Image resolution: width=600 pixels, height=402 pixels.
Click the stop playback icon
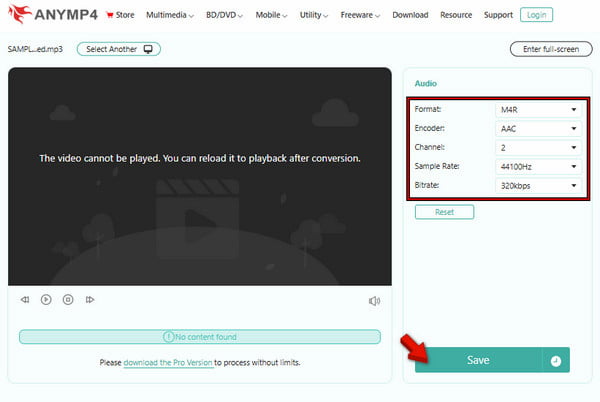pos(68,299)
